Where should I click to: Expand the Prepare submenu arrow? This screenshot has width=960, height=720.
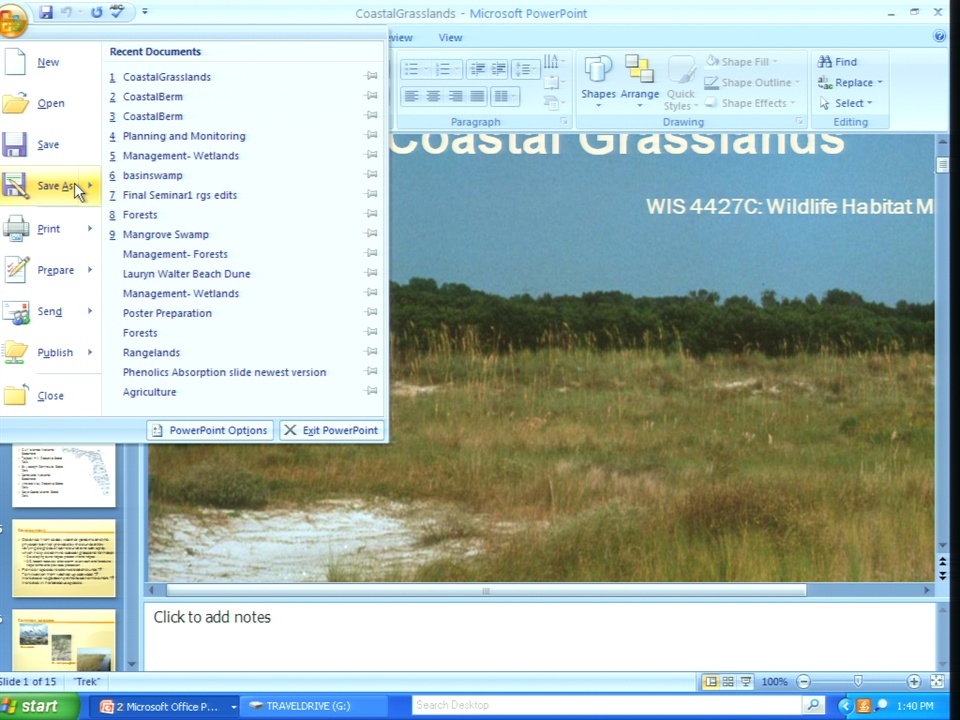coord(90,269)
